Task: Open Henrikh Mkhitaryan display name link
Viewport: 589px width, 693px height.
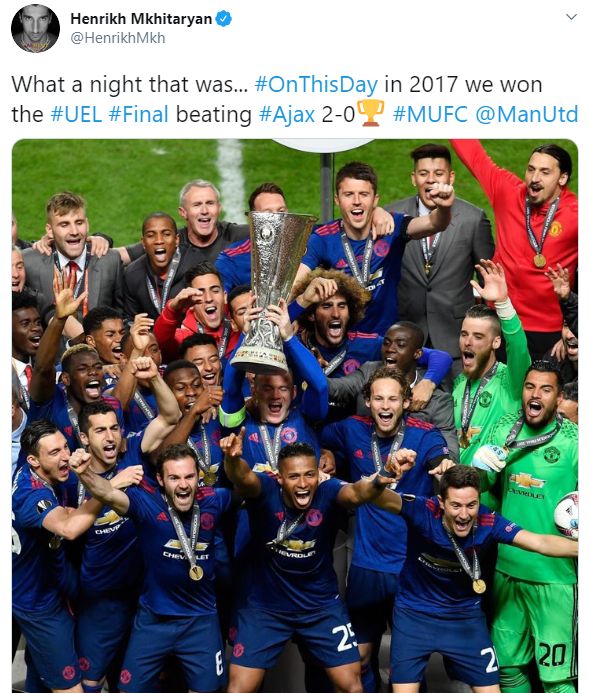Action: click(141, 19)
